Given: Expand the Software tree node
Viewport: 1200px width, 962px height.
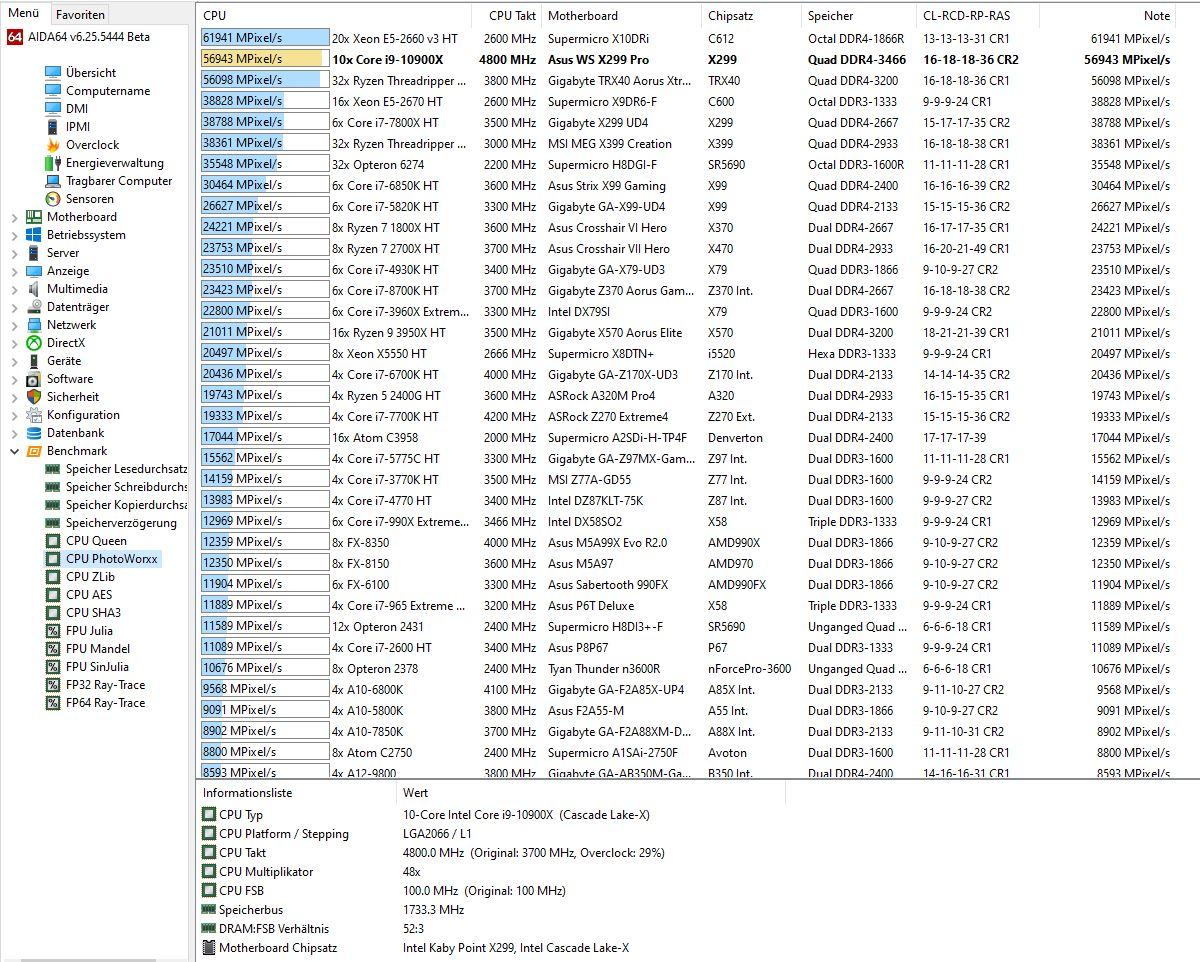Looking at the screenshot, I should click(x=15, y=379).
